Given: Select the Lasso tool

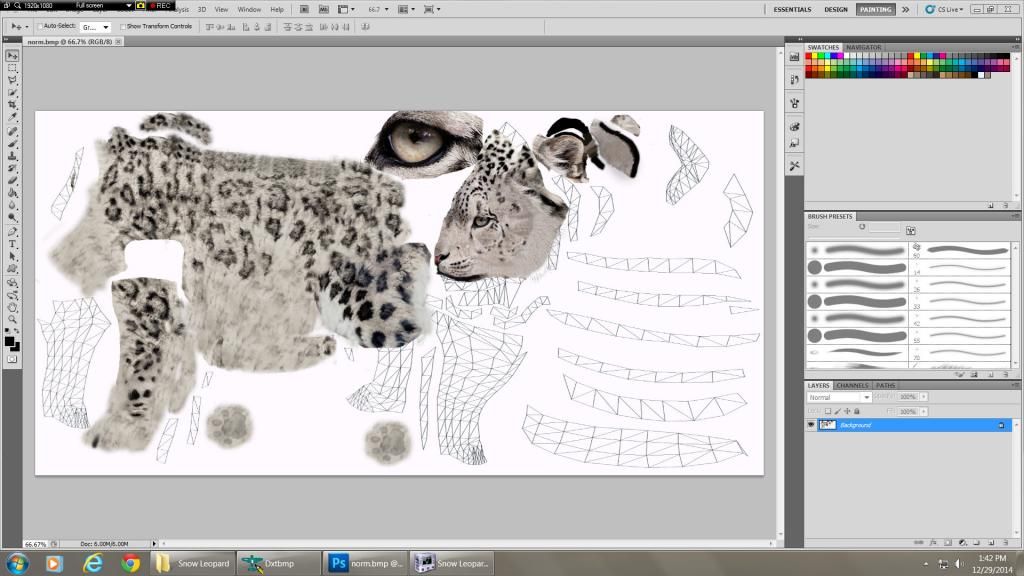Looking at the screenshot, I should pyautogui.click(x=12, y=80).
